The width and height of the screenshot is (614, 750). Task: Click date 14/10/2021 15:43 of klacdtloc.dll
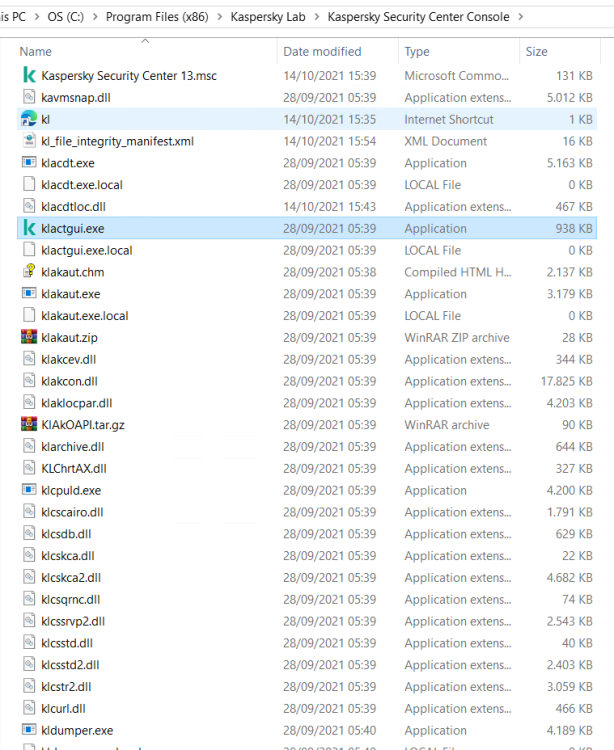(329, 207)
